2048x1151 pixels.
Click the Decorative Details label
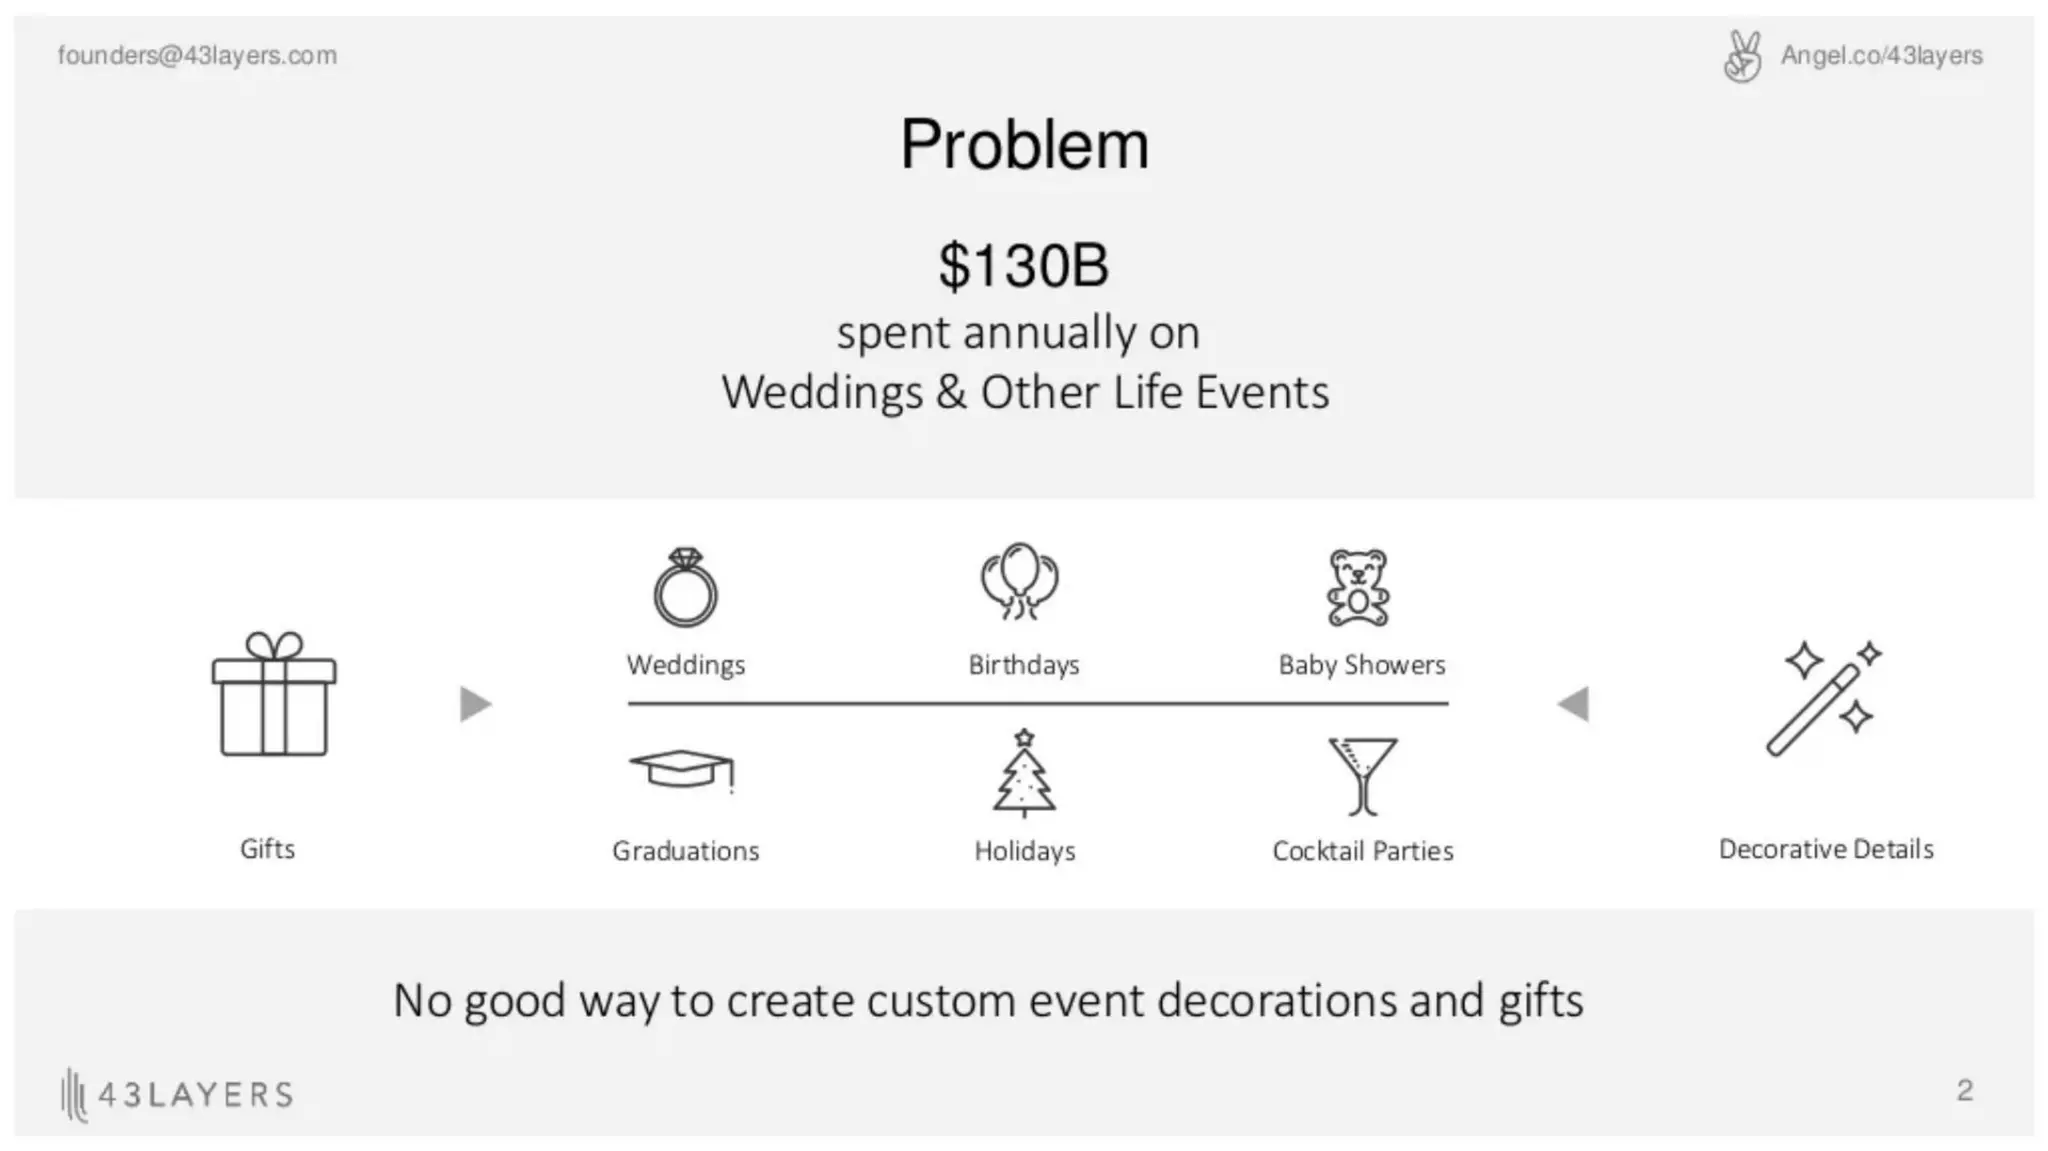[1826, 849]
